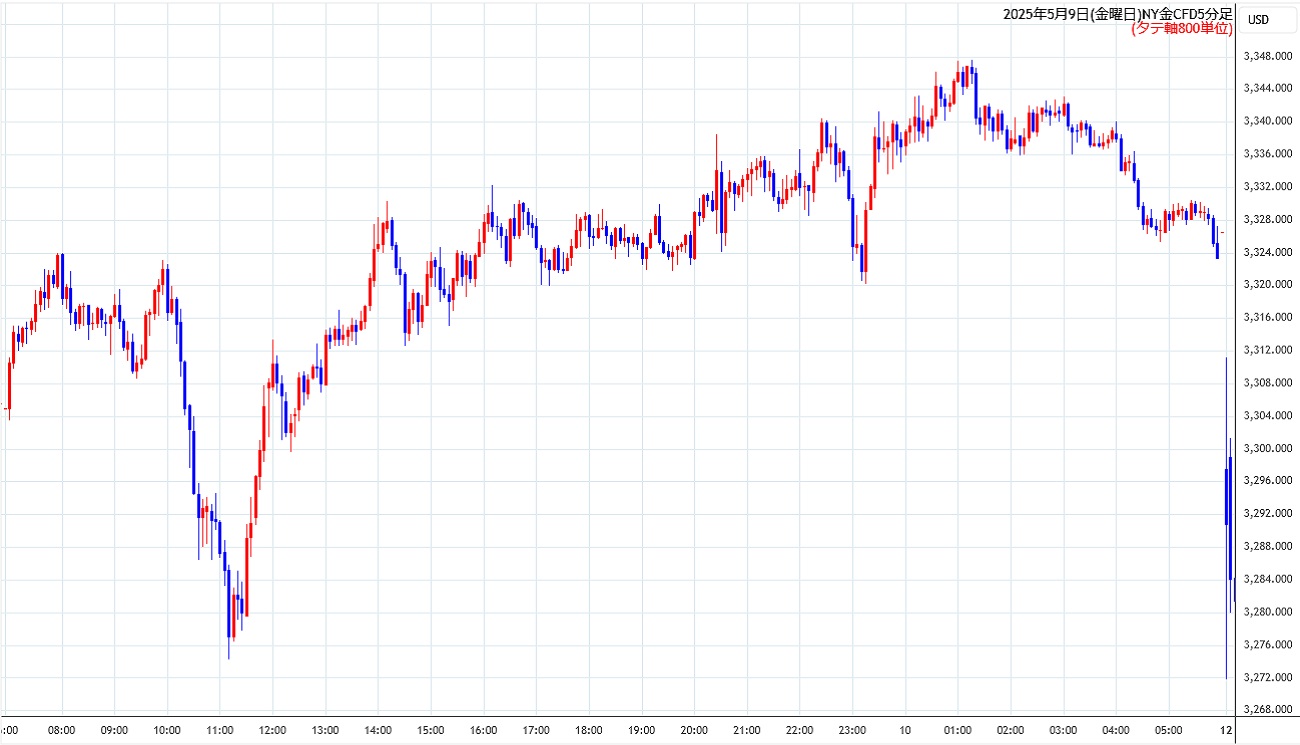Image resolution: width=1300 pixels, height=745 pixels.
Task: Click price label 3,280.000 on the axis
Action: [1268, 612]
